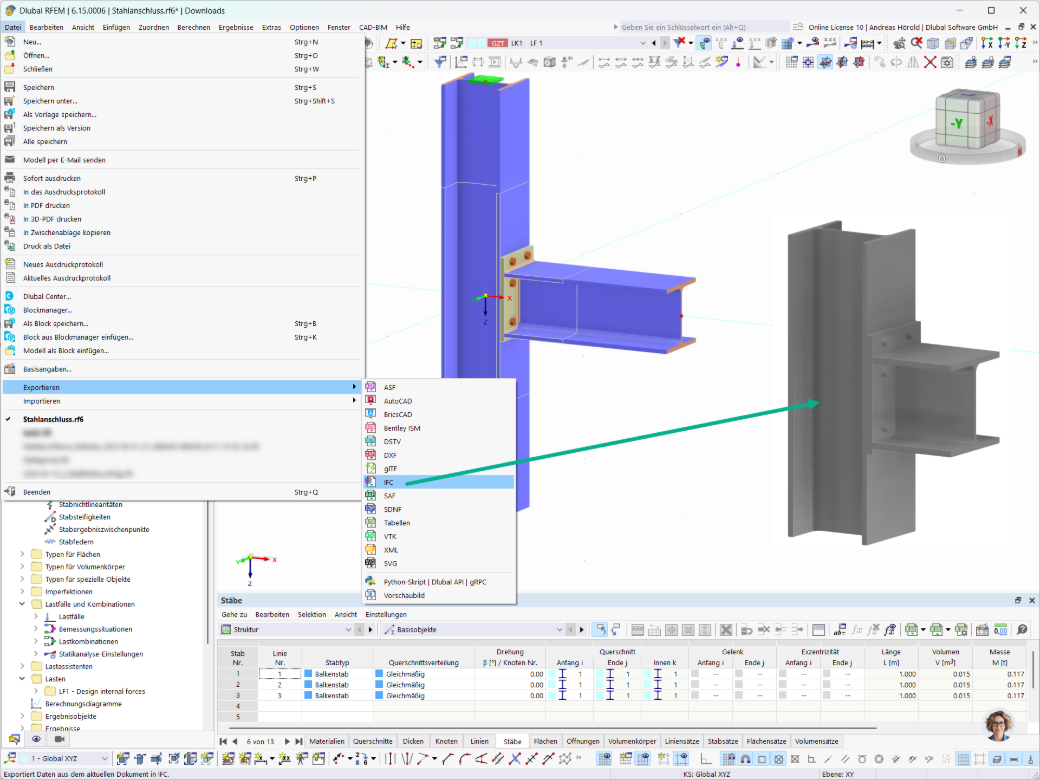Click the view cube -Y face
The image size is (1040, 780).
[956, 123]
